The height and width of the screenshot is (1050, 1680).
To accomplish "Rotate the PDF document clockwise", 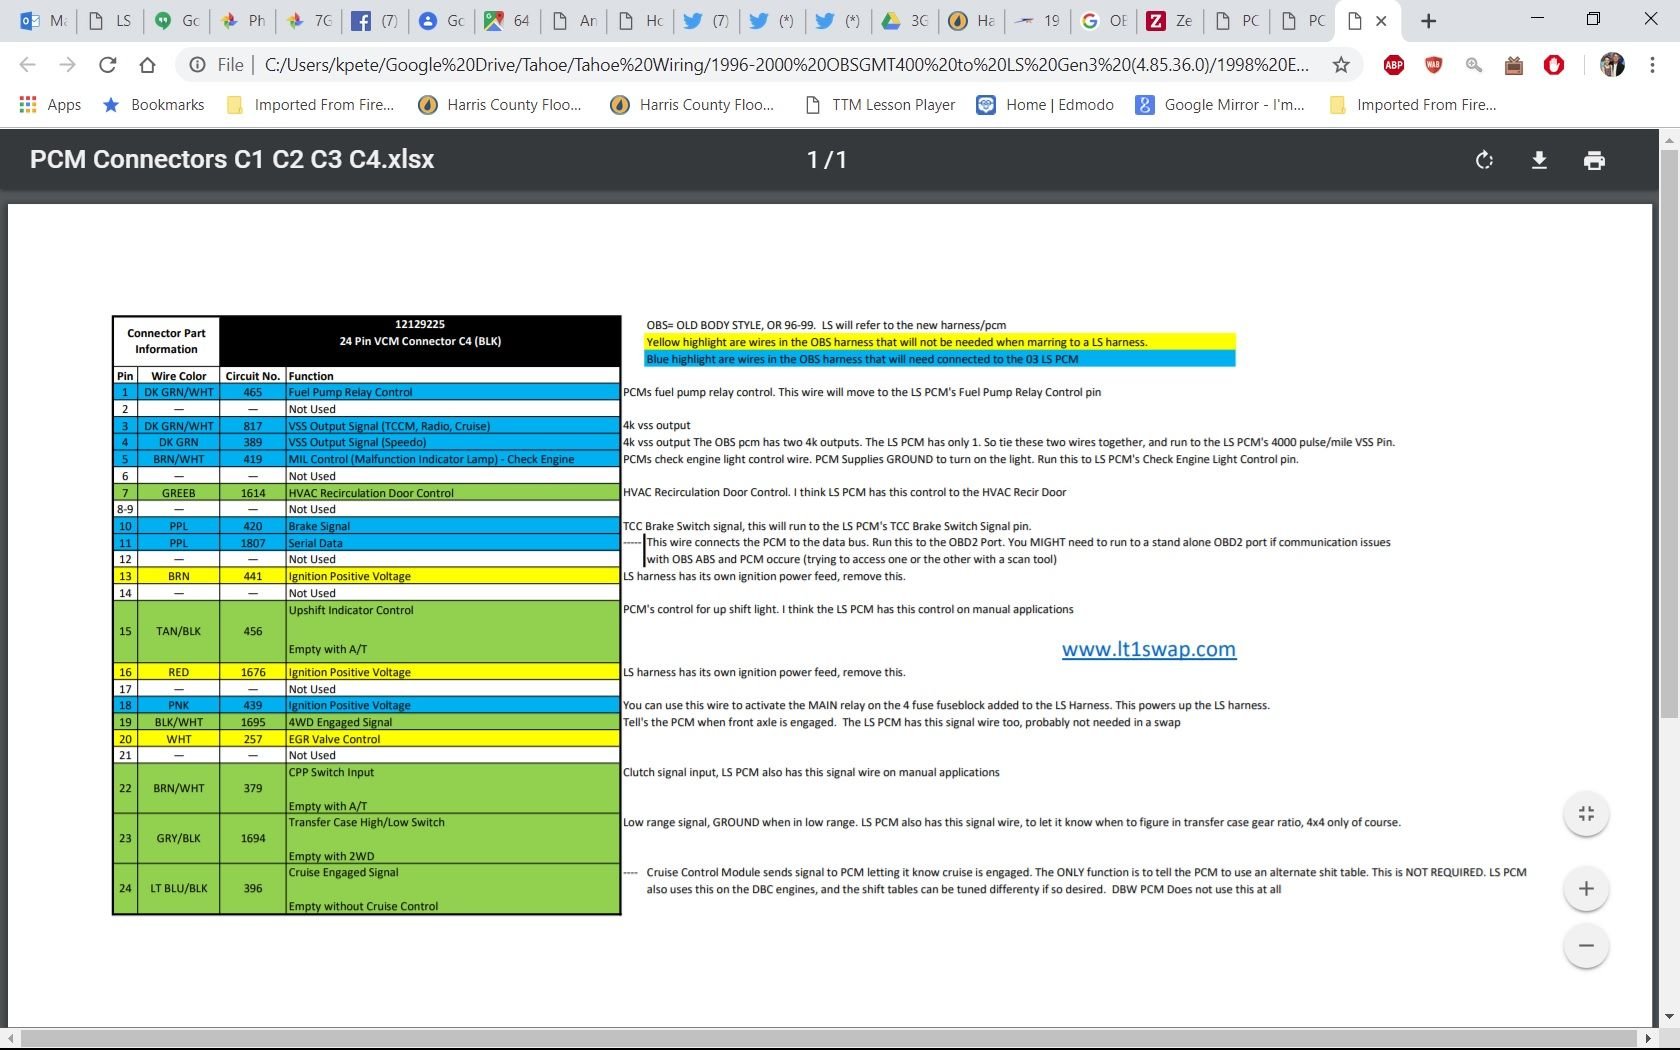I will (1484, 160).
